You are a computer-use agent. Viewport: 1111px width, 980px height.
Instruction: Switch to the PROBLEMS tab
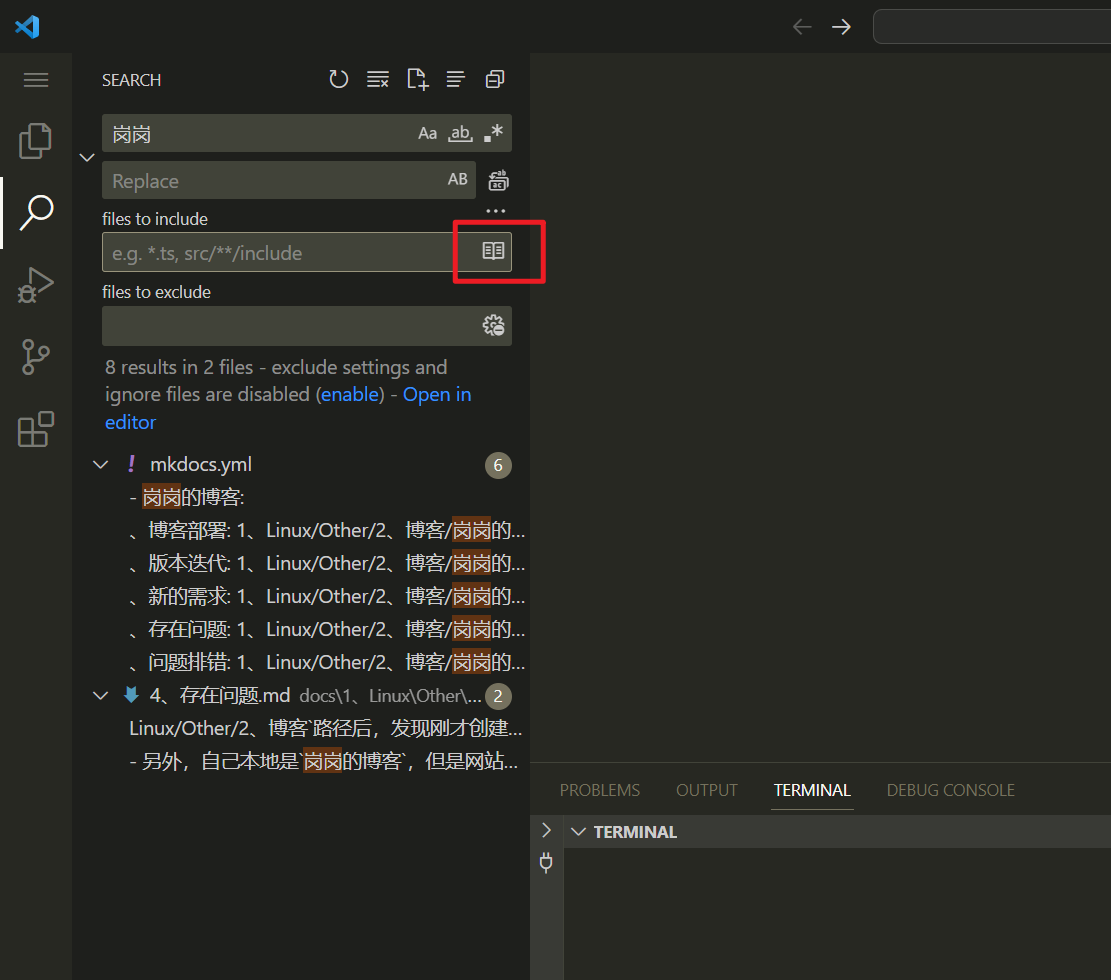pos(599,790)
